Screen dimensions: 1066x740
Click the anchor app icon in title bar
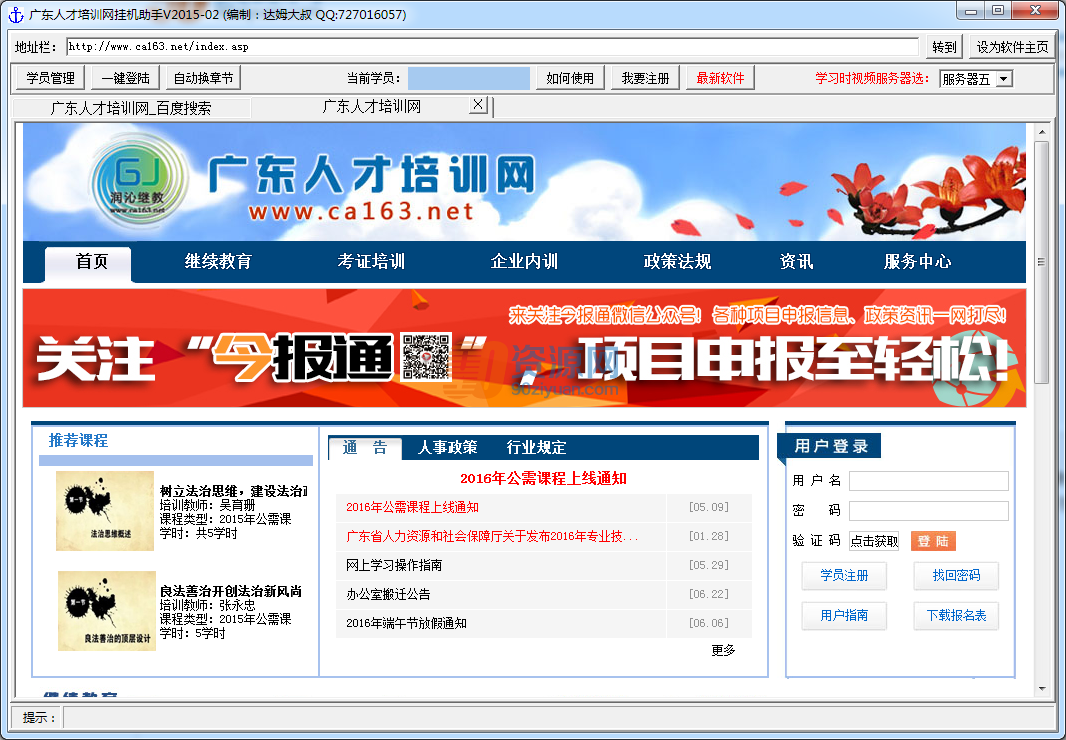tap(16, 14)
